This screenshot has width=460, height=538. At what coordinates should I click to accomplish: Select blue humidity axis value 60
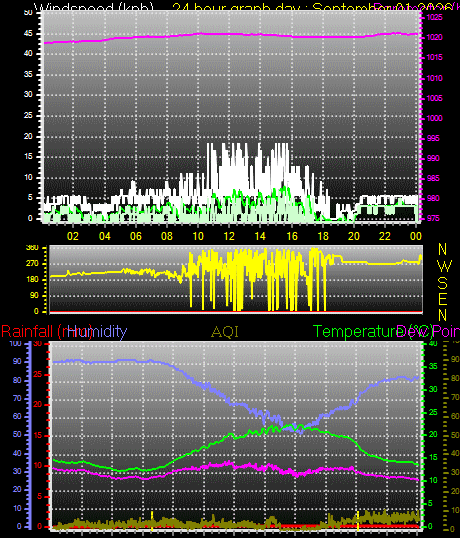(17, 416)
